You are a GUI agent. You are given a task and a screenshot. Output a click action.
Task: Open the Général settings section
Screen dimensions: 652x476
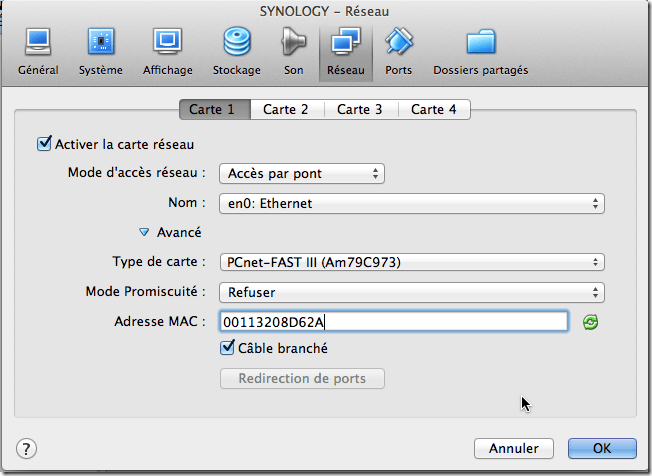(38, 52)
